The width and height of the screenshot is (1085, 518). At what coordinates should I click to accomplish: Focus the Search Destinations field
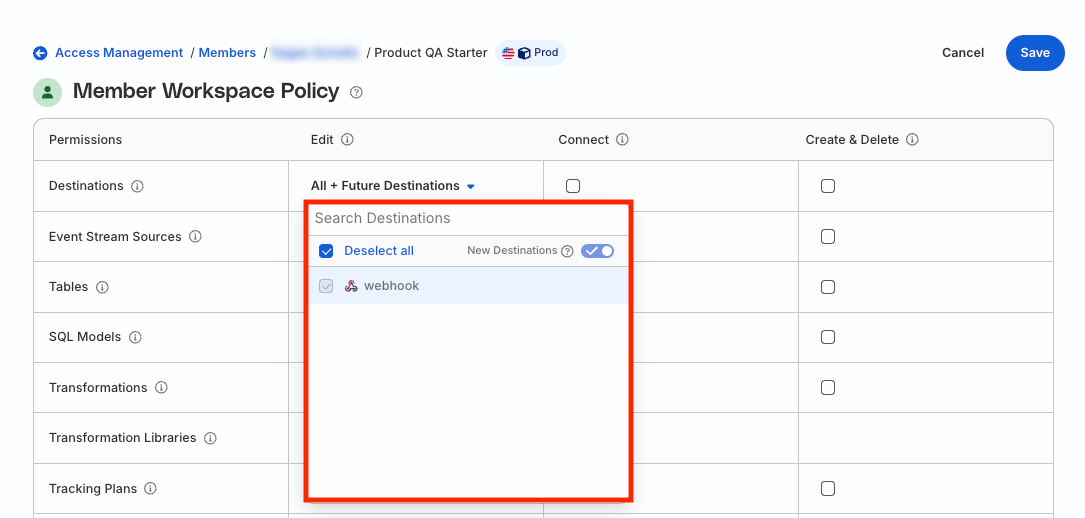[x=468, y=218]
